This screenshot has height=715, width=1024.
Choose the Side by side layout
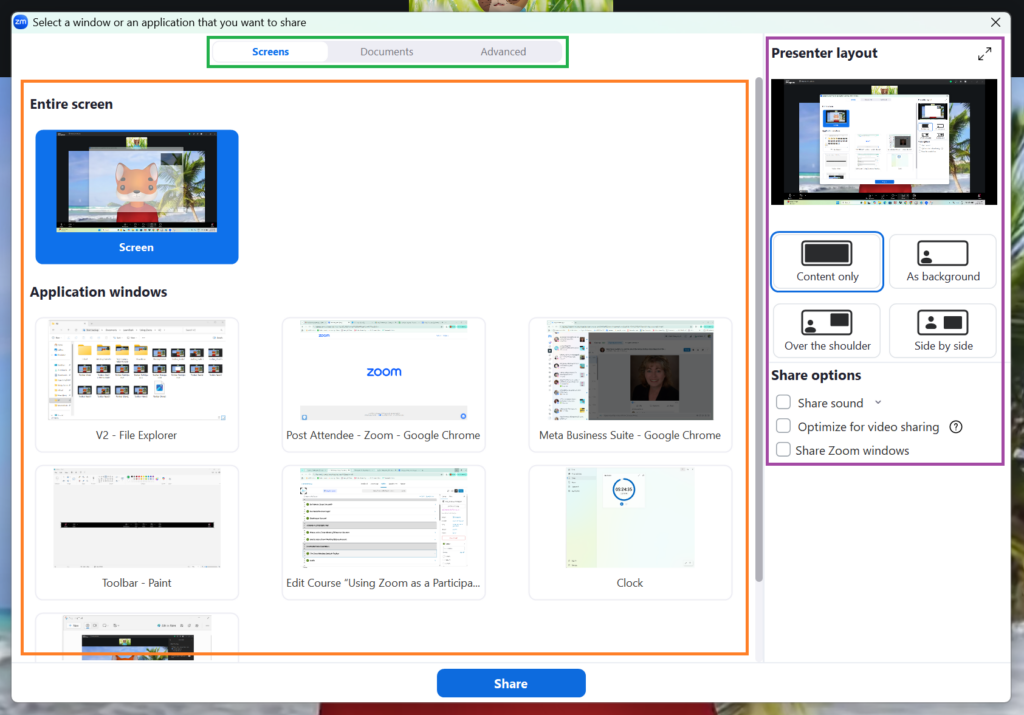943,330
